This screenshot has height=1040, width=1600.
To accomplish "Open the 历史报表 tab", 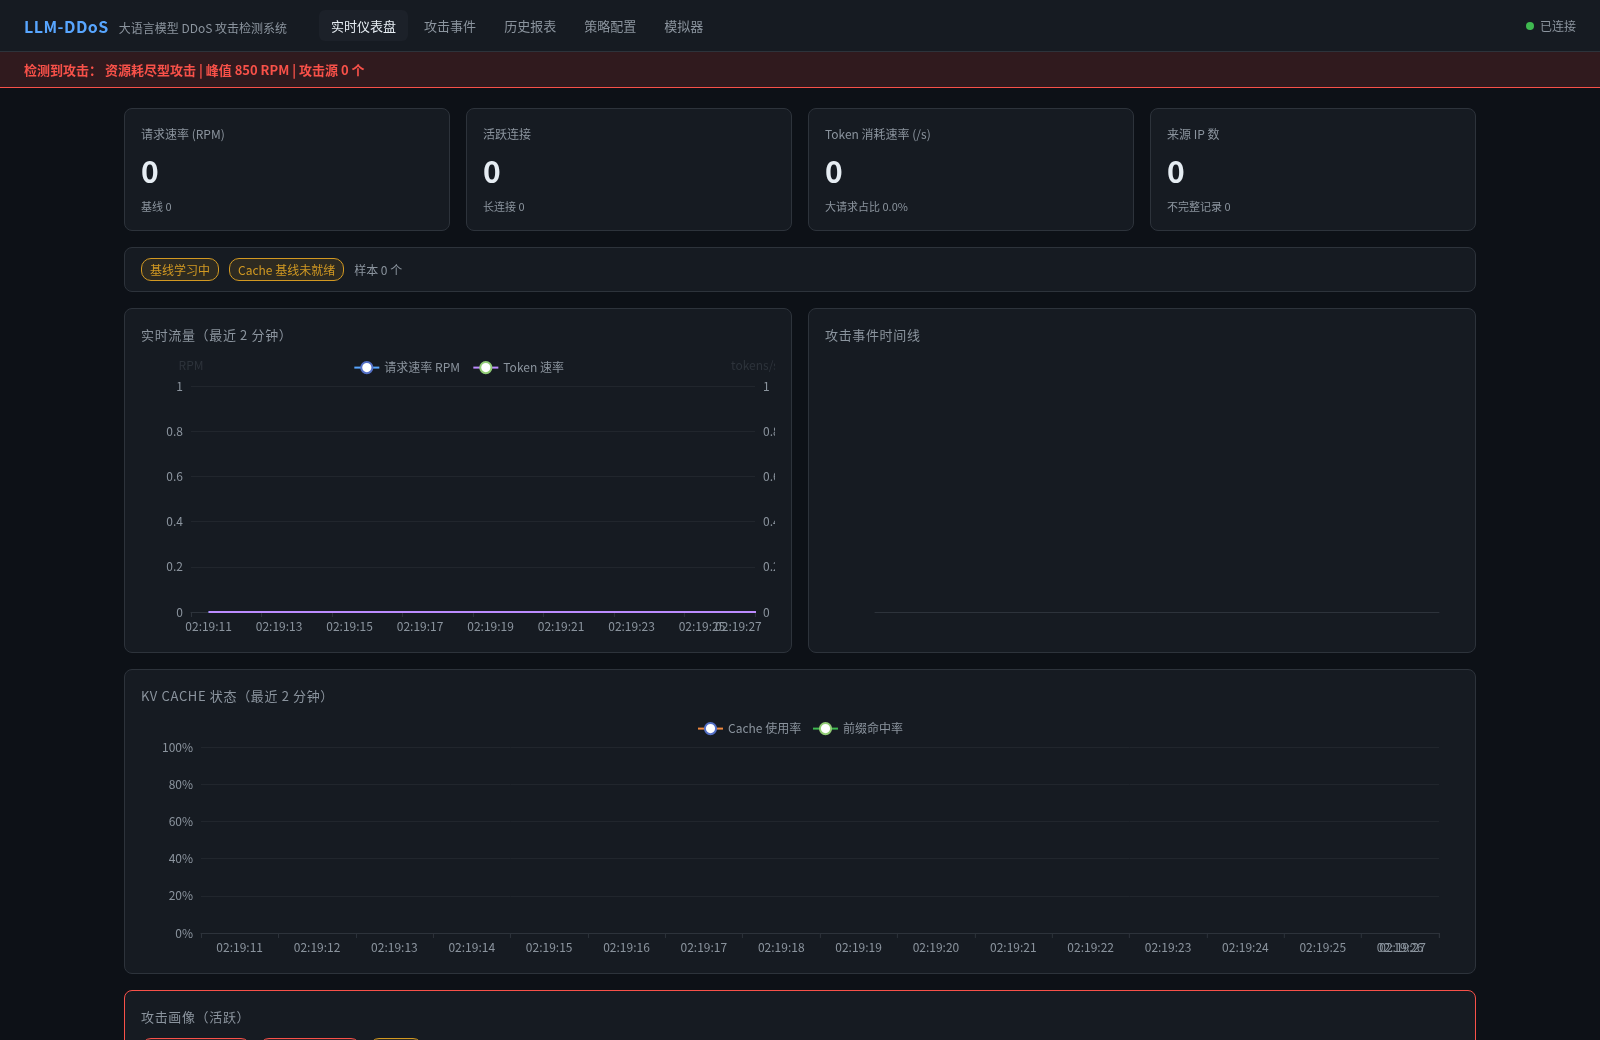I will click(529, 27).
